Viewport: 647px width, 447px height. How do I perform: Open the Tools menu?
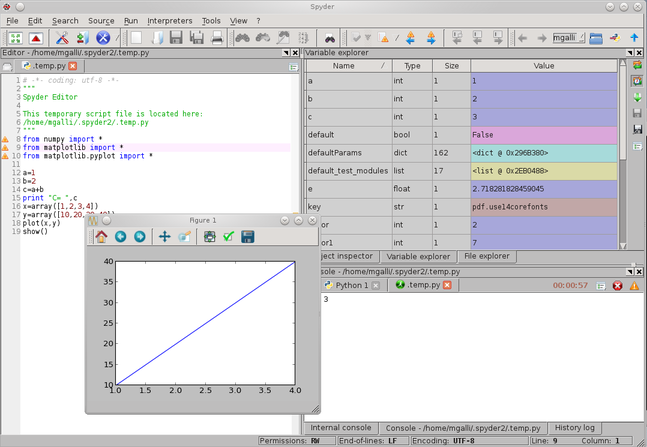(x=211, y=21)
